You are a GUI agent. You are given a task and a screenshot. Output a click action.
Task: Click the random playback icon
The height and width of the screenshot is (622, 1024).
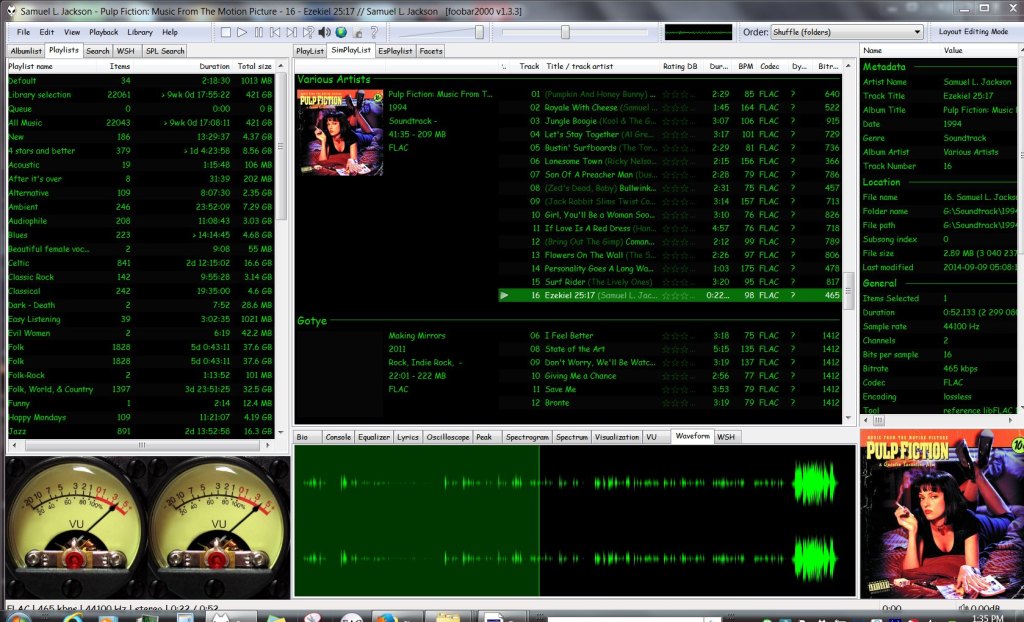[x=307, y=32]
